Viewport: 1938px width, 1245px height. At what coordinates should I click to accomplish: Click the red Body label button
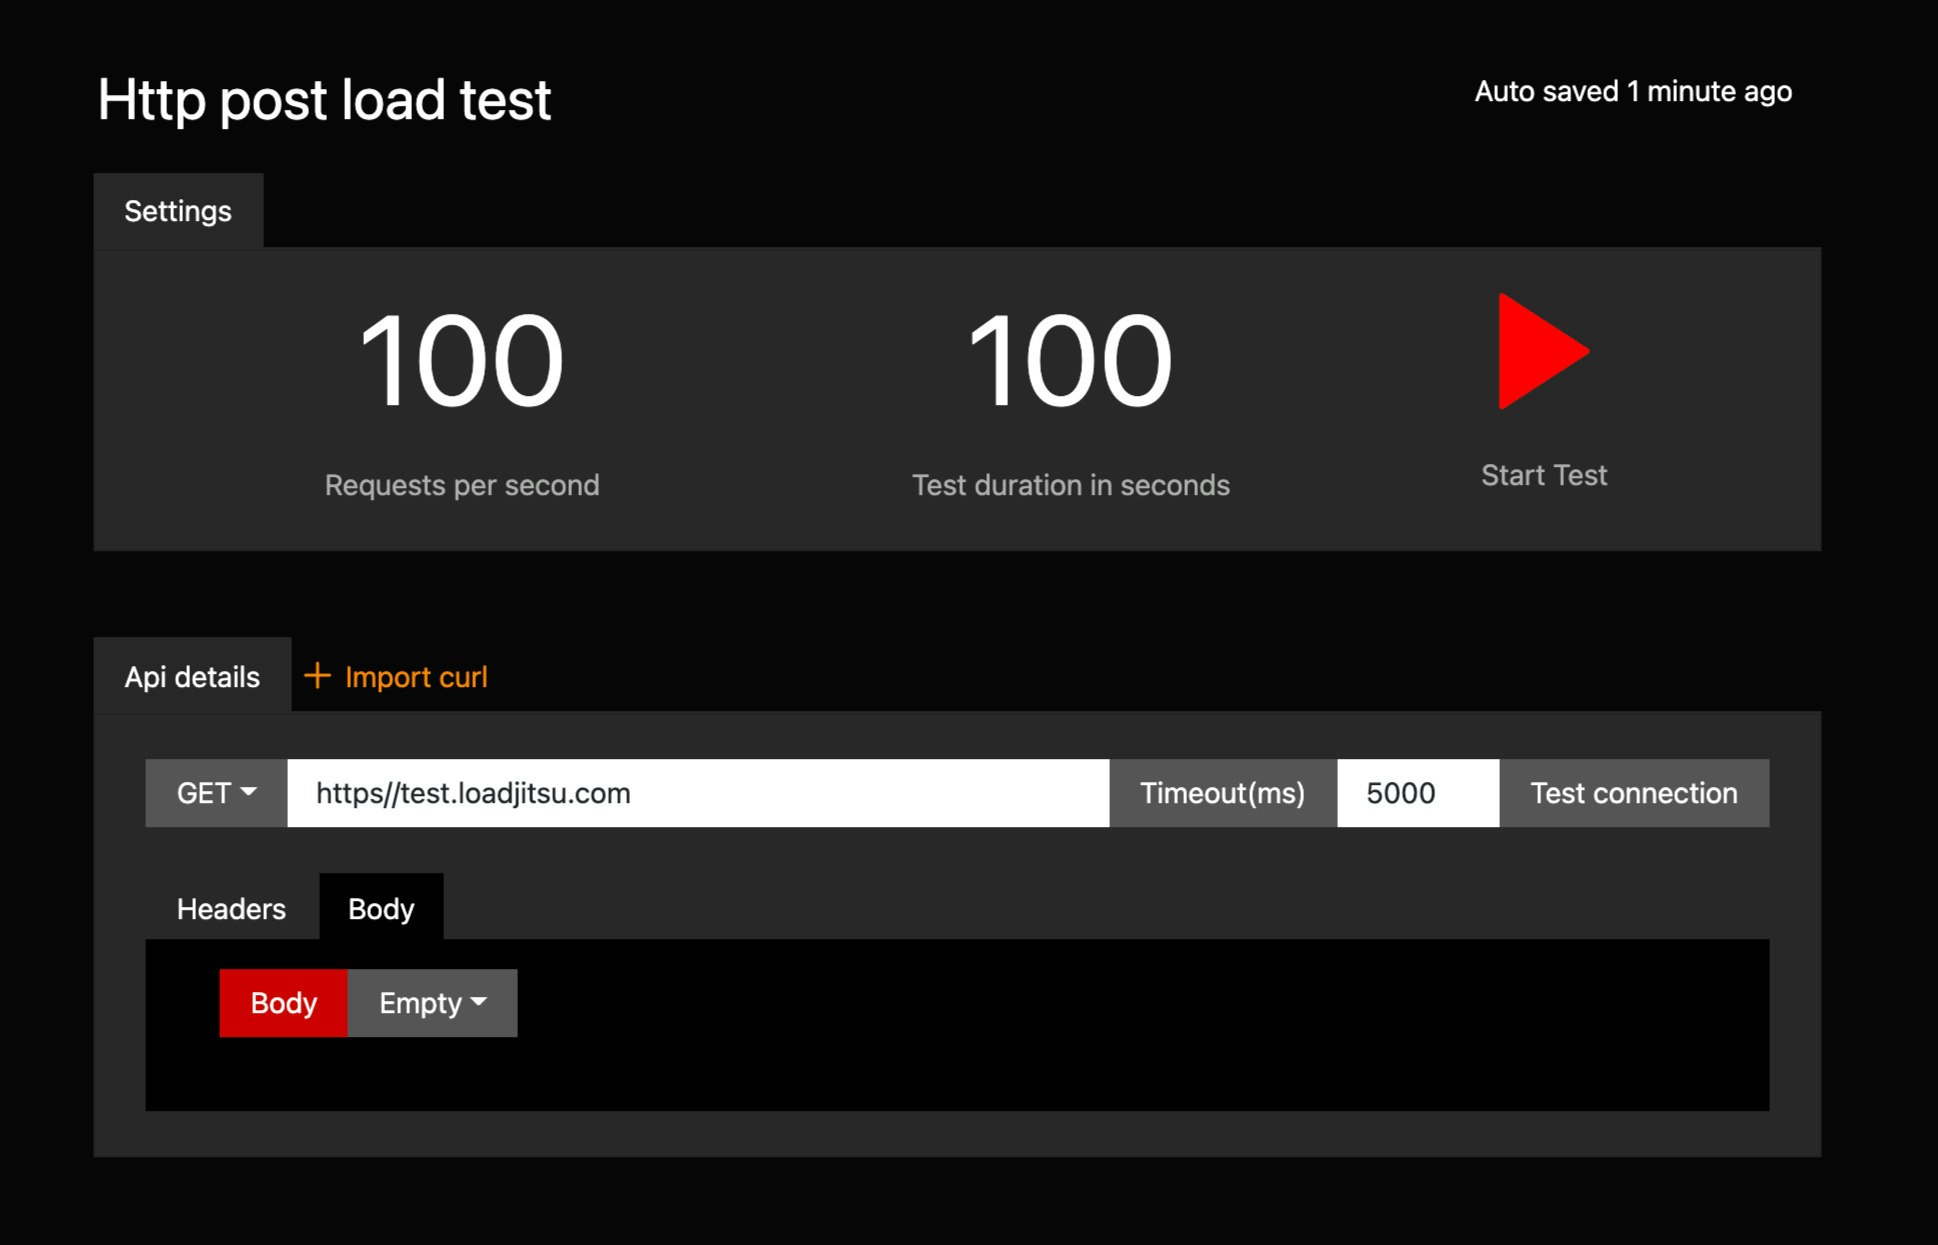click(283, 1003)
